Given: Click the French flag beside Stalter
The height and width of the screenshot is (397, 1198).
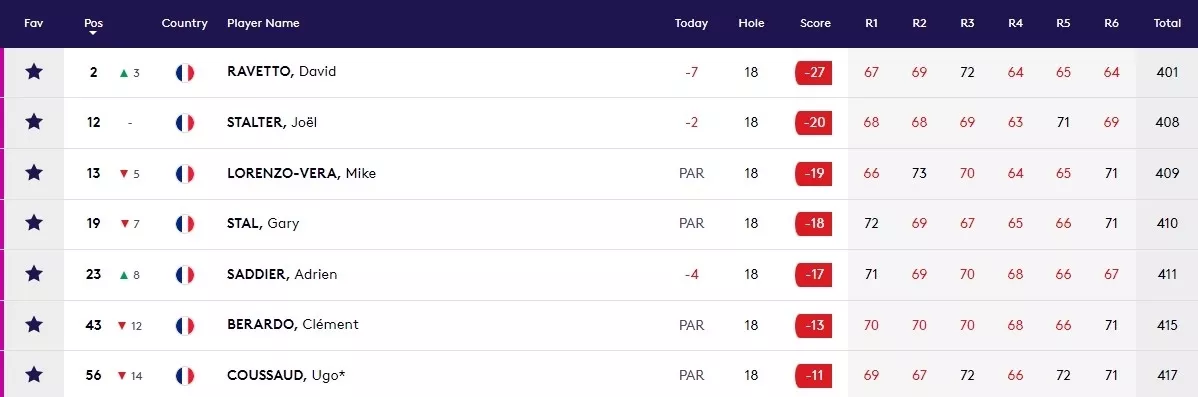Looking at the screenshot, I should tap(185, 123).
